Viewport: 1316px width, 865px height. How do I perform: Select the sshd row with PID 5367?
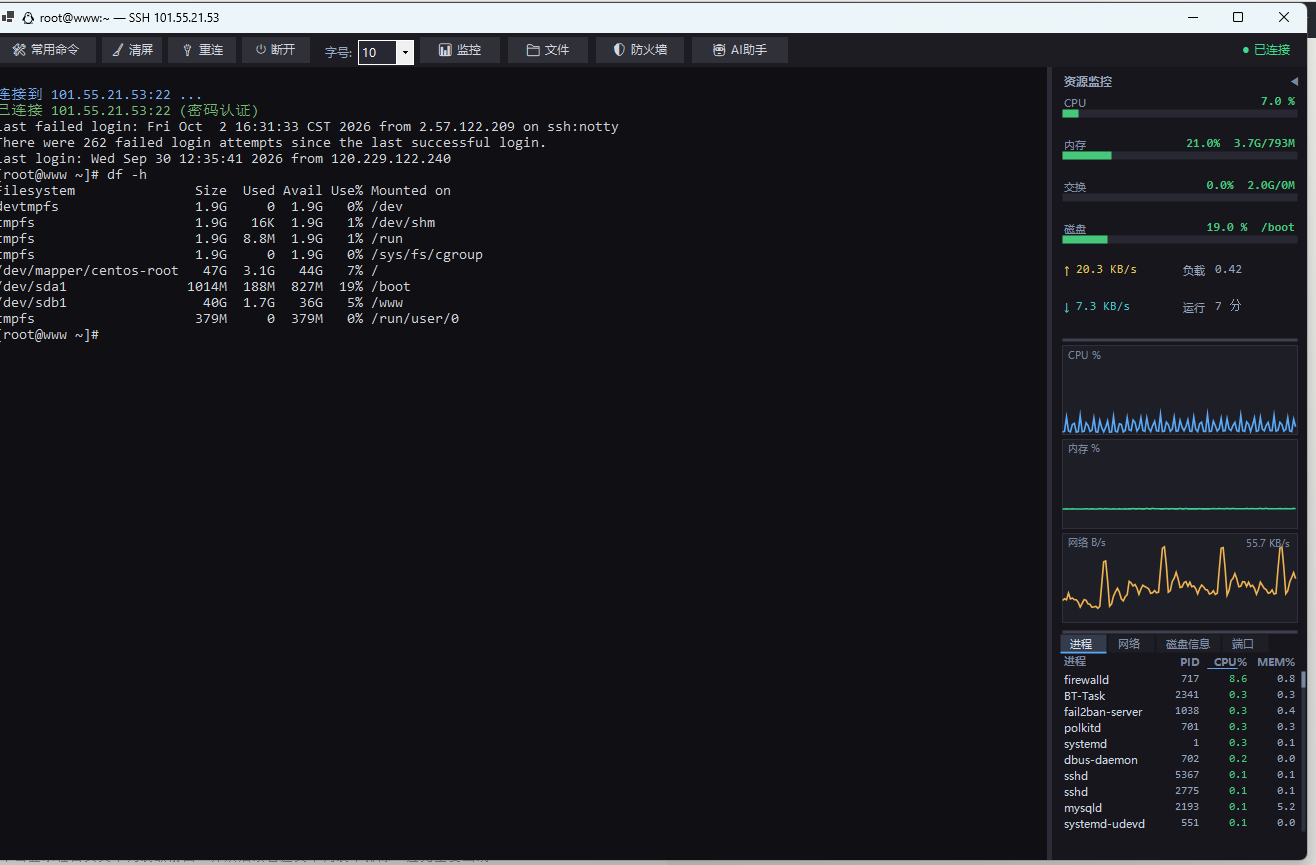point(1180,776)
